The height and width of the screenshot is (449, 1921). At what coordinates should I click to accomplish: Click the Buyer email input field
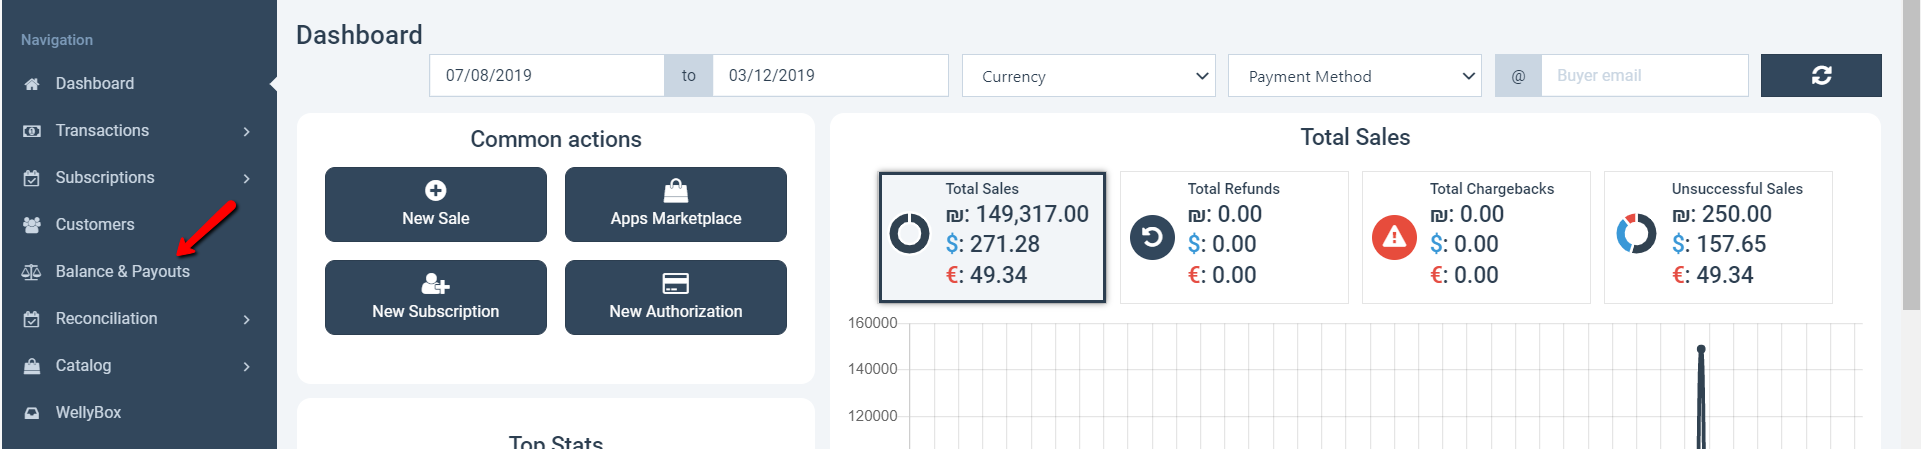(1645, 76)
